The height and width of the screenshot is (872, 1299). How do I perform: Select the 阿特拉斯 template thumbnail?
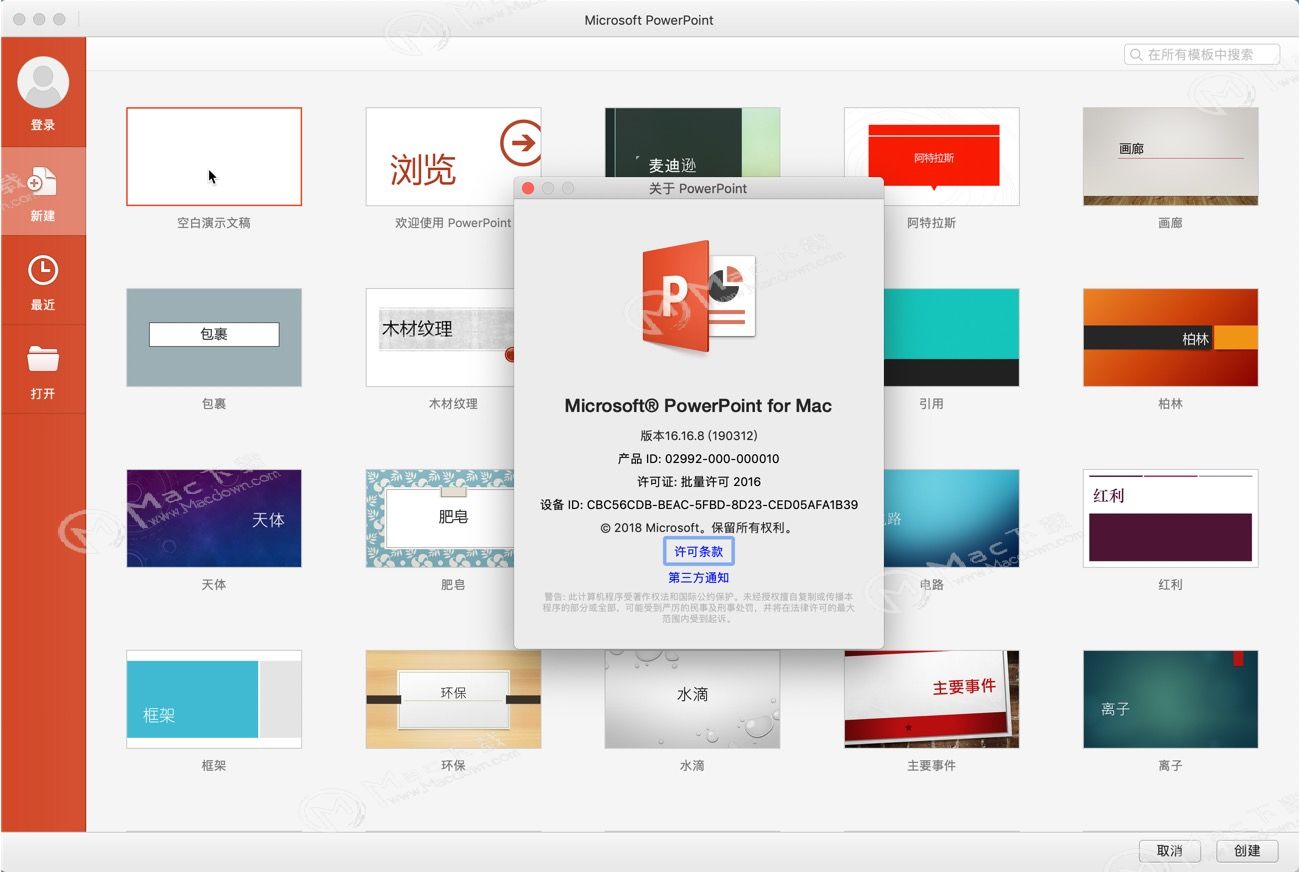(x=931, y=156)
